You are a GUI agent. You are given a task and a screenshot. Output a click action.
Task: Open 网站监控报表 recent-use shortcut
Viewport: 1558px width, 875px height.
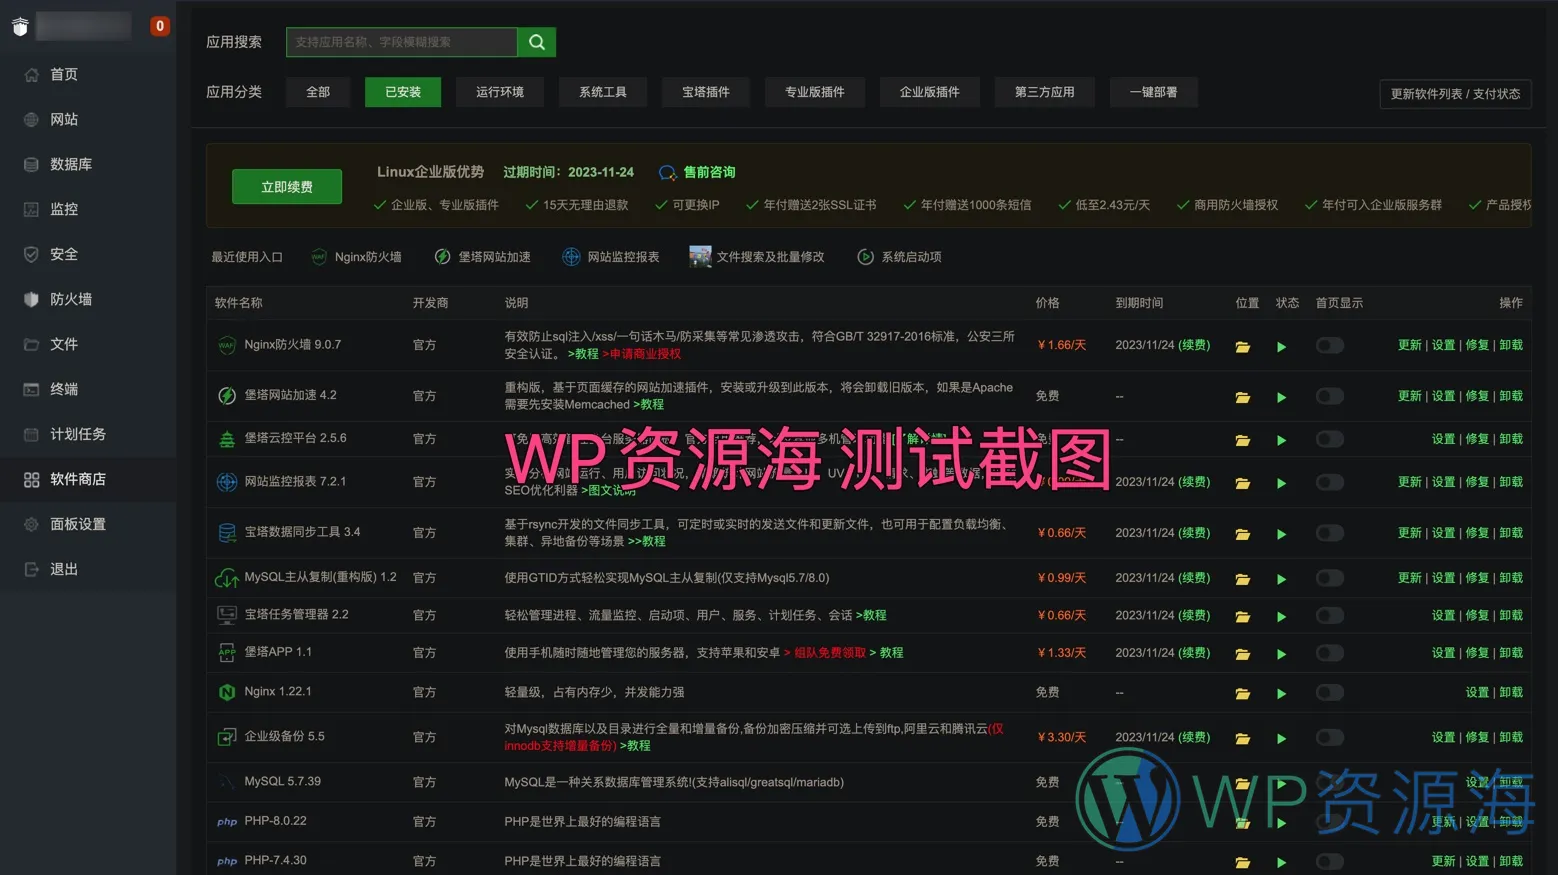tap(610, 257)
